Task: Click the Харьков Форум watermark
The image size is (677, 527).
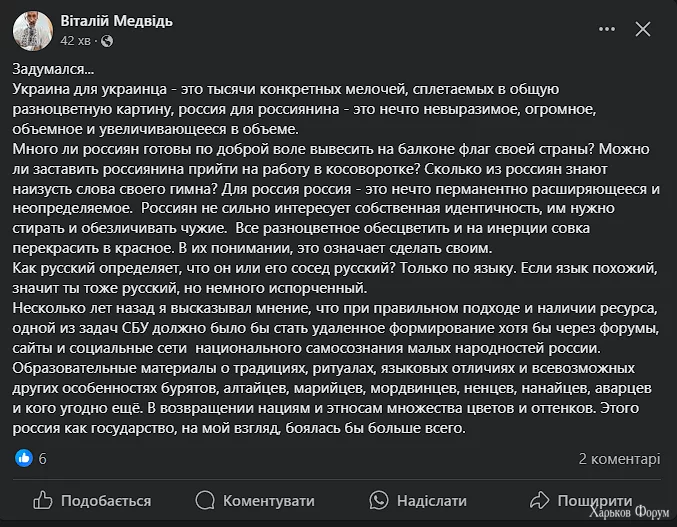Action: (x=629, y=516)
